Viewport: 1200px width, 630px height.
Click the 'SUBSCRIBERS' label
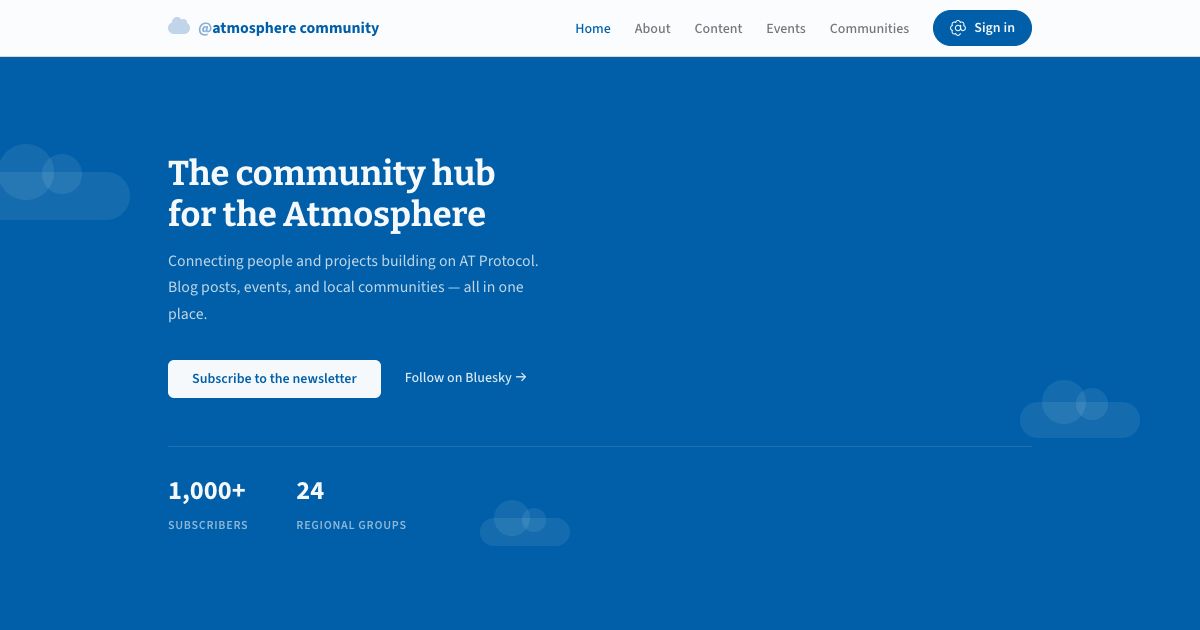click(208, 525)
